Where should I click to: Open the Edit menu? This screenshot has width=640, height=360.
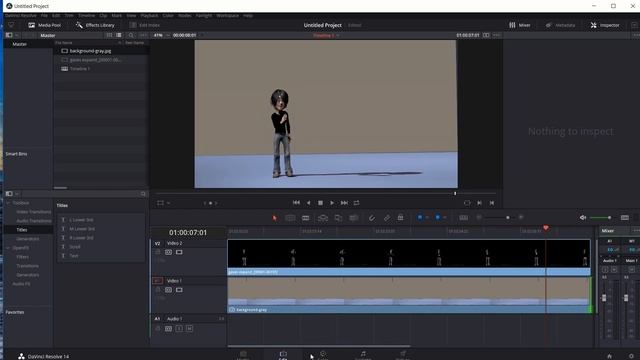pyautogui.click(x=56, y=16)
